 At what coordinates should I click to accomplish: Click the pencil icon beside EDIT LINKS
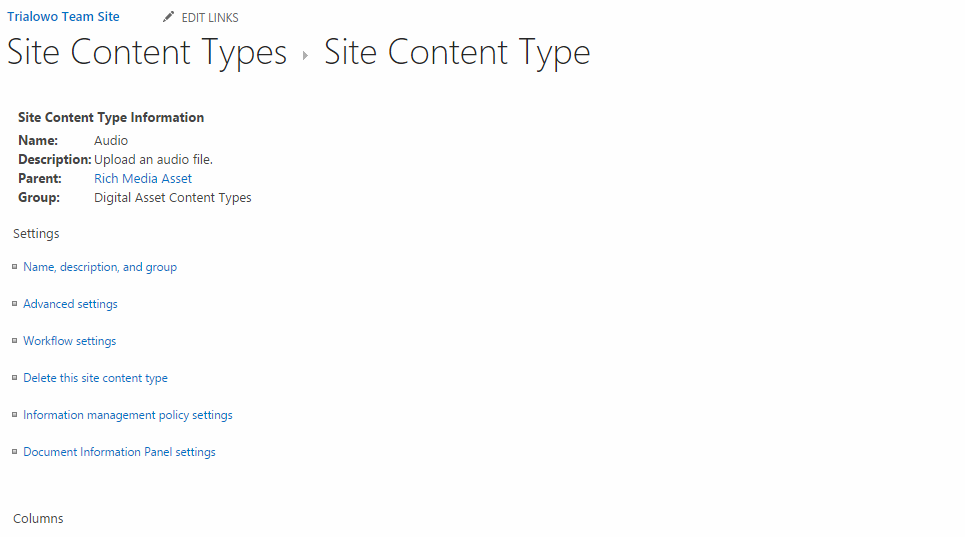click(x=168, y=17)
